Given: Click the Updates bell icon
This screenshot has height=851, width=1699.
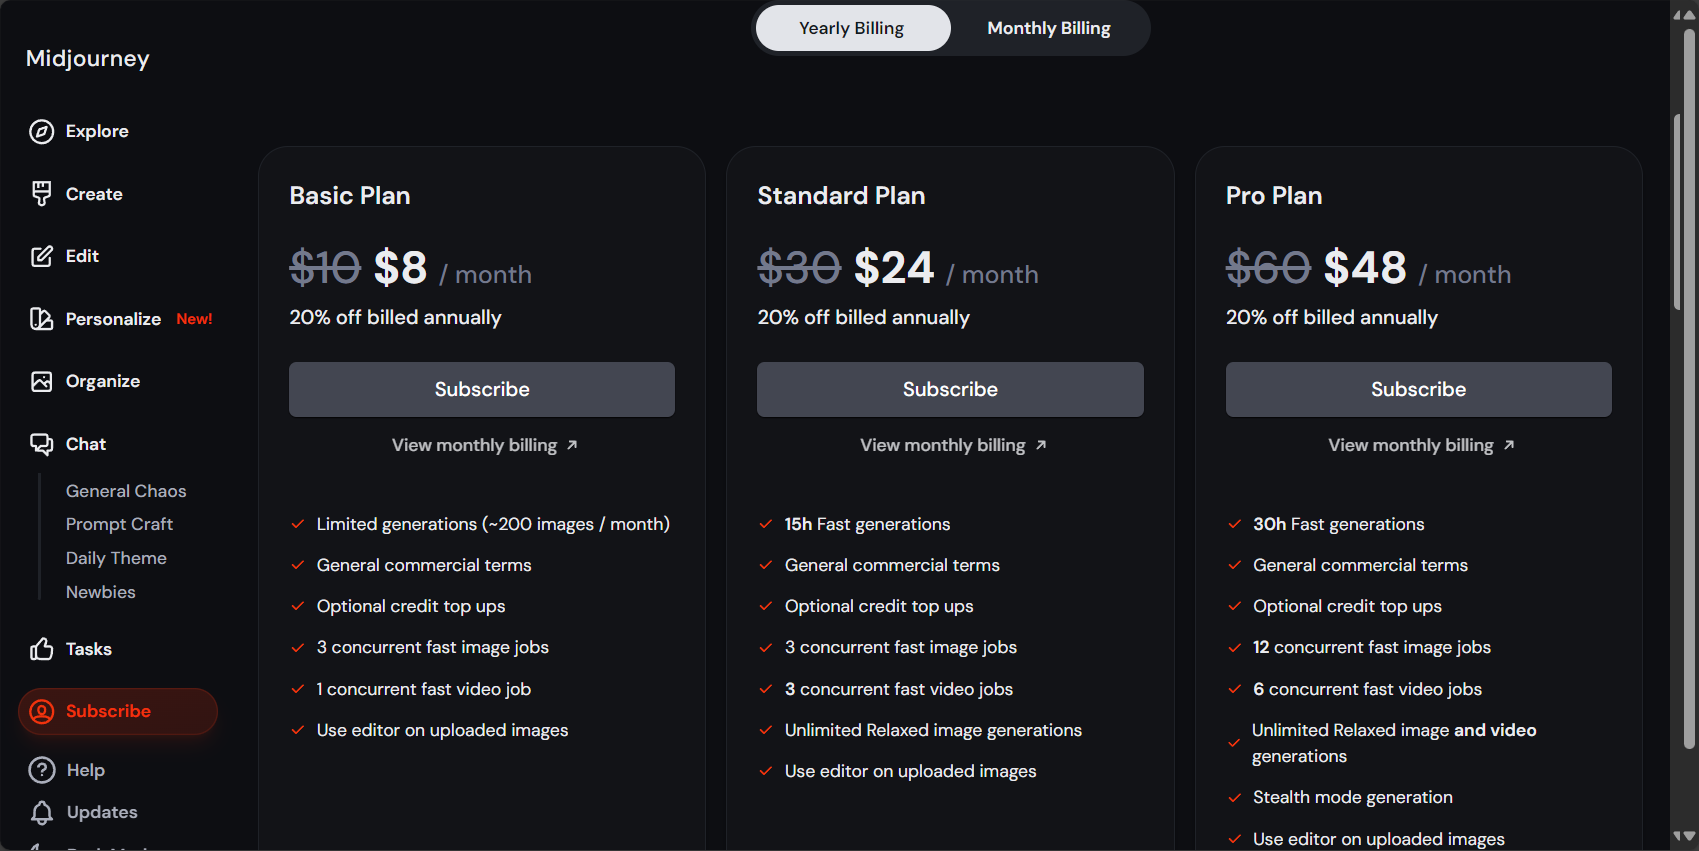Looking at the screenshot, I should click(x=41, y=812).
